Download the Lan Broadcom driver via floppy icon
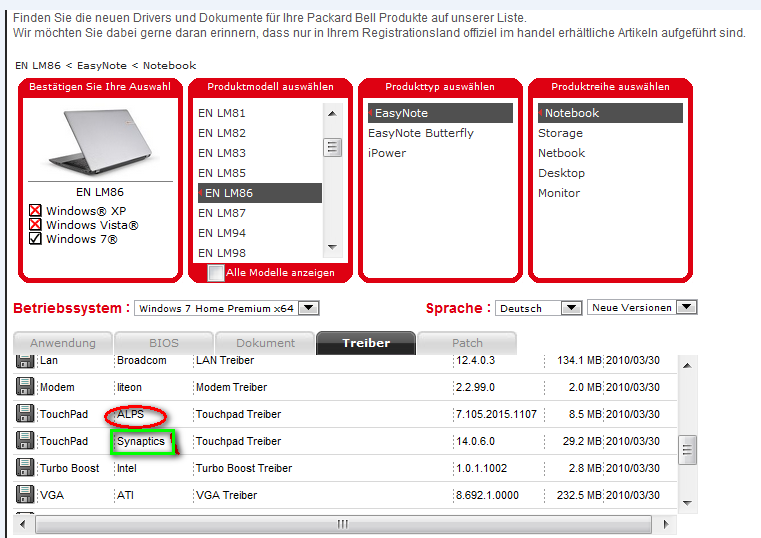Screen dimensions: 761x538 click(x=25, y=361)
